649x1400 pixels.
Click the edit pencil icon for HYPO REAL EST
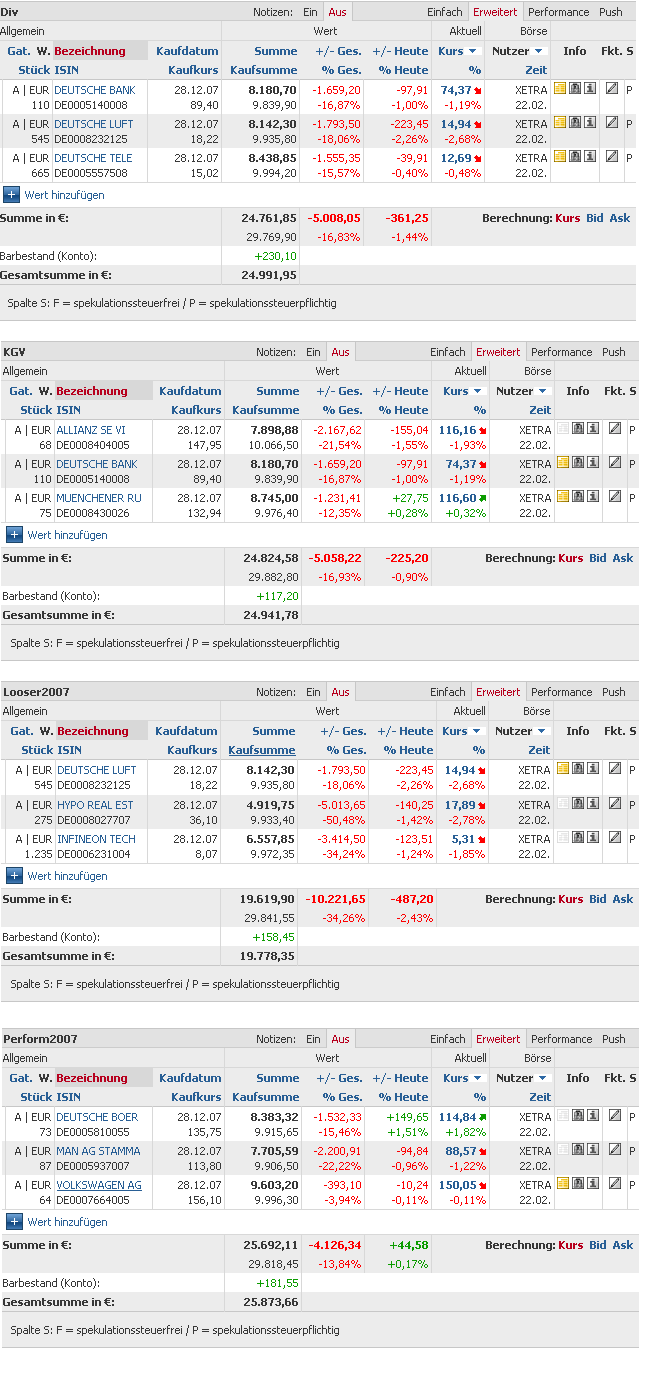tap(615, 803)
